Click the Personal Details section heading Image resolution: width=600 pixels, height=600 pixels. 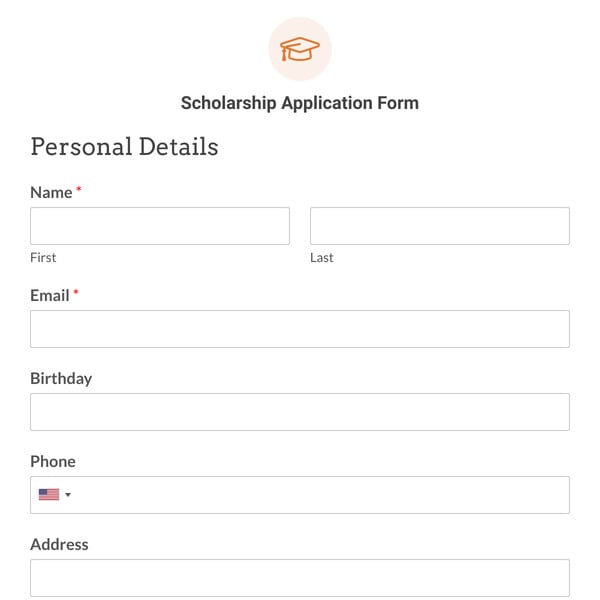click(124, 147)
